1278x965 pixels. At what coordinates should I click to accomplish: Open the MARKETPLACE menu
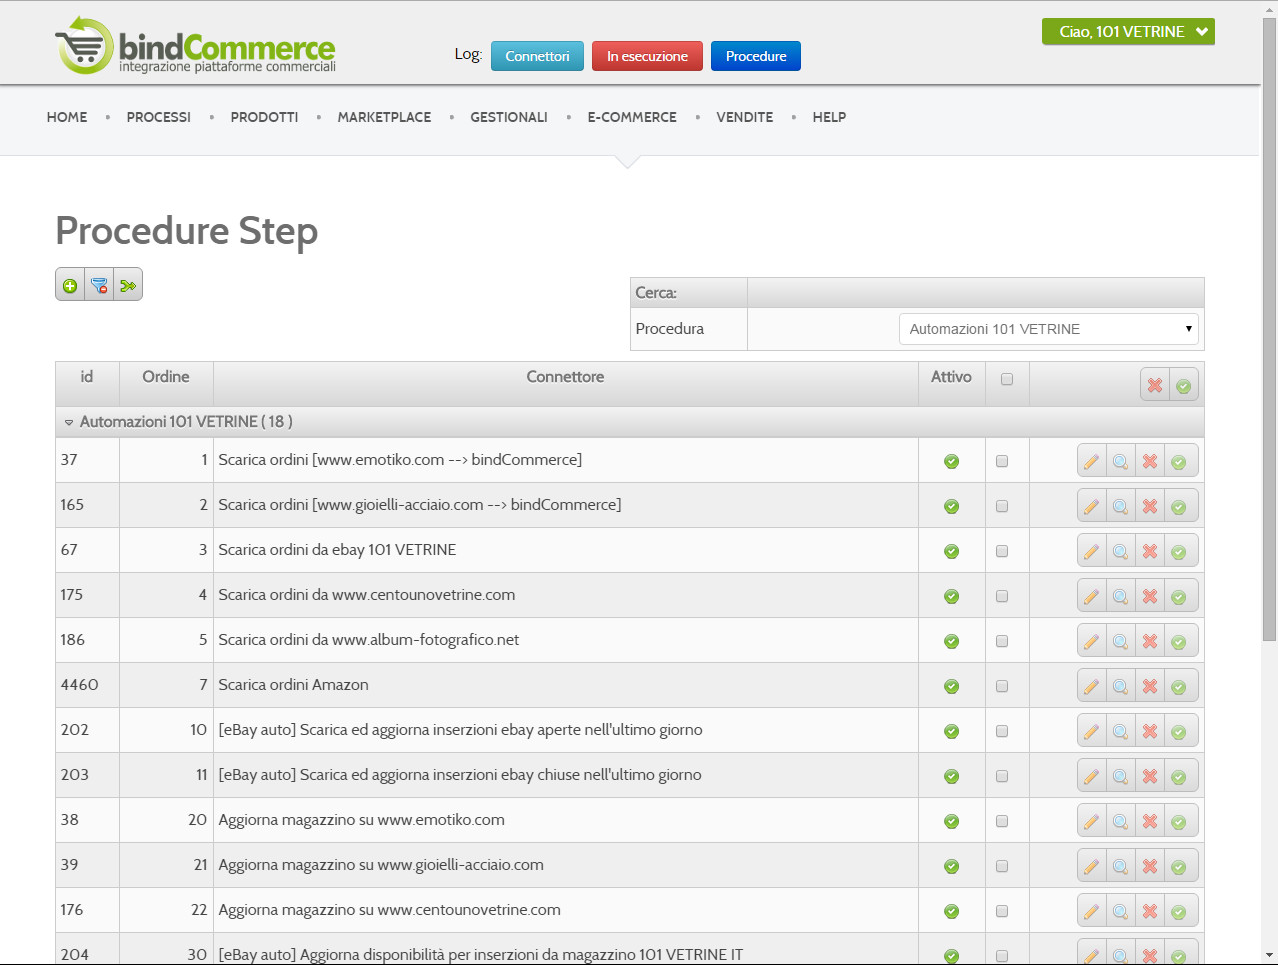click(x=384, y=117)
